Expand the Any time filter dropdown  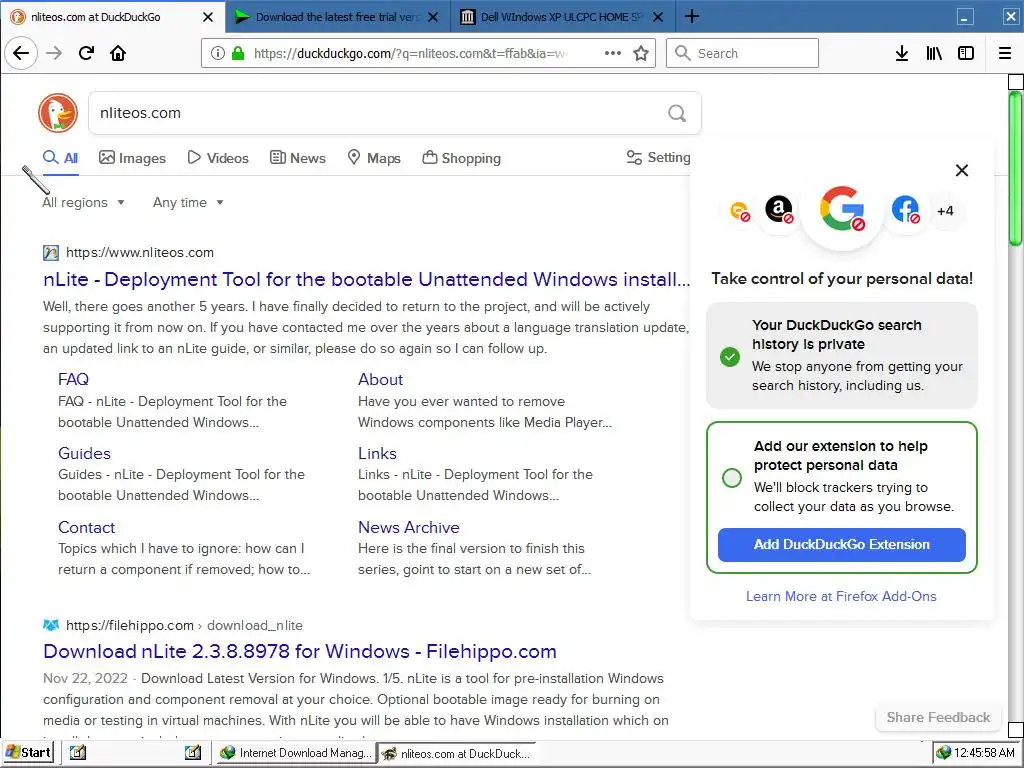[x=189, y=202]
